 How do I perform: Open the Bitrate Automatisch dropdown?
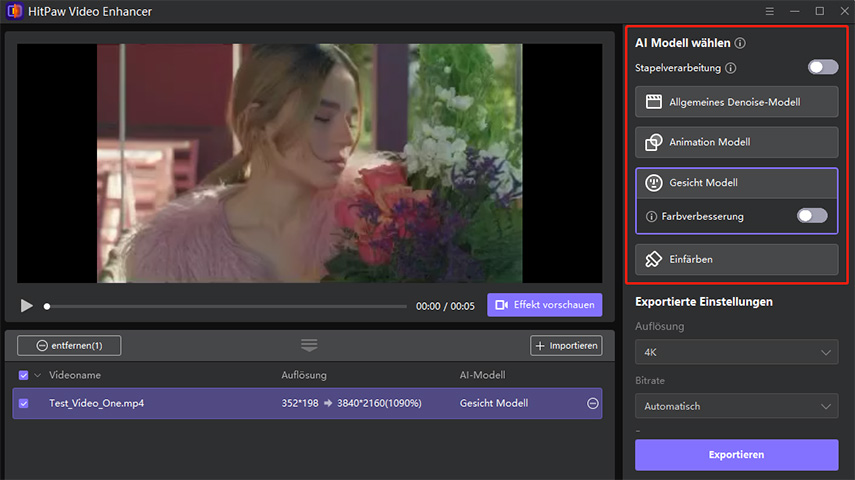tap(736, 406)
